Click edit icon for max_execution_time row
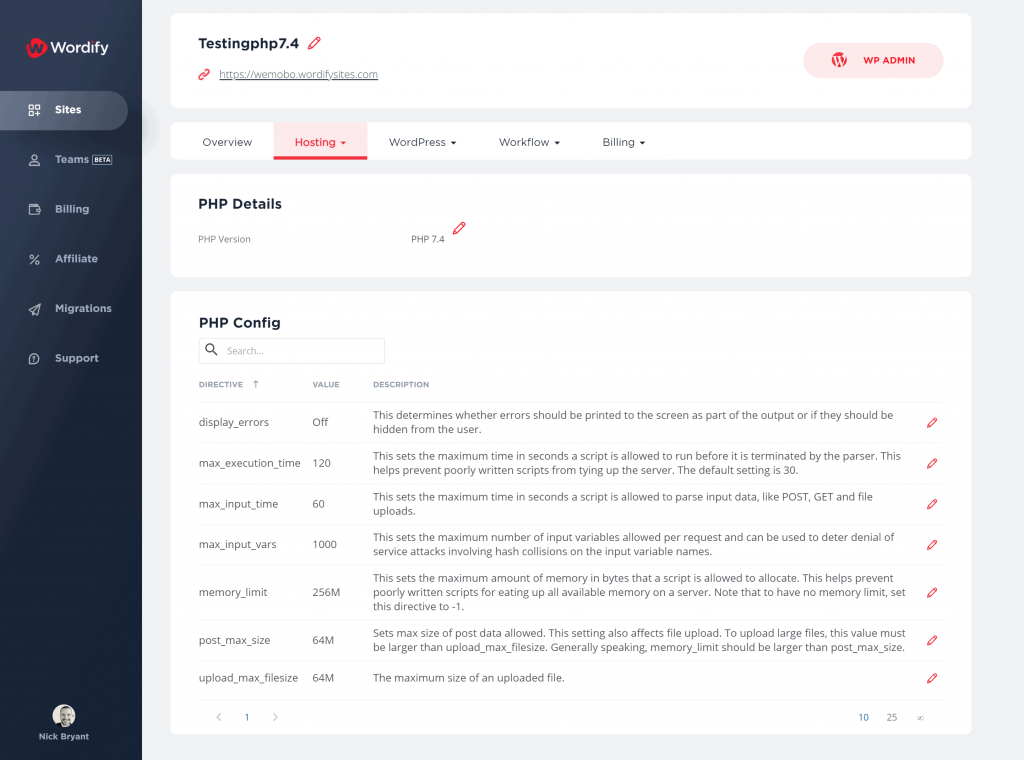Image resolution: width=1024 pixels, height=760 pixels. coord(932,464)
